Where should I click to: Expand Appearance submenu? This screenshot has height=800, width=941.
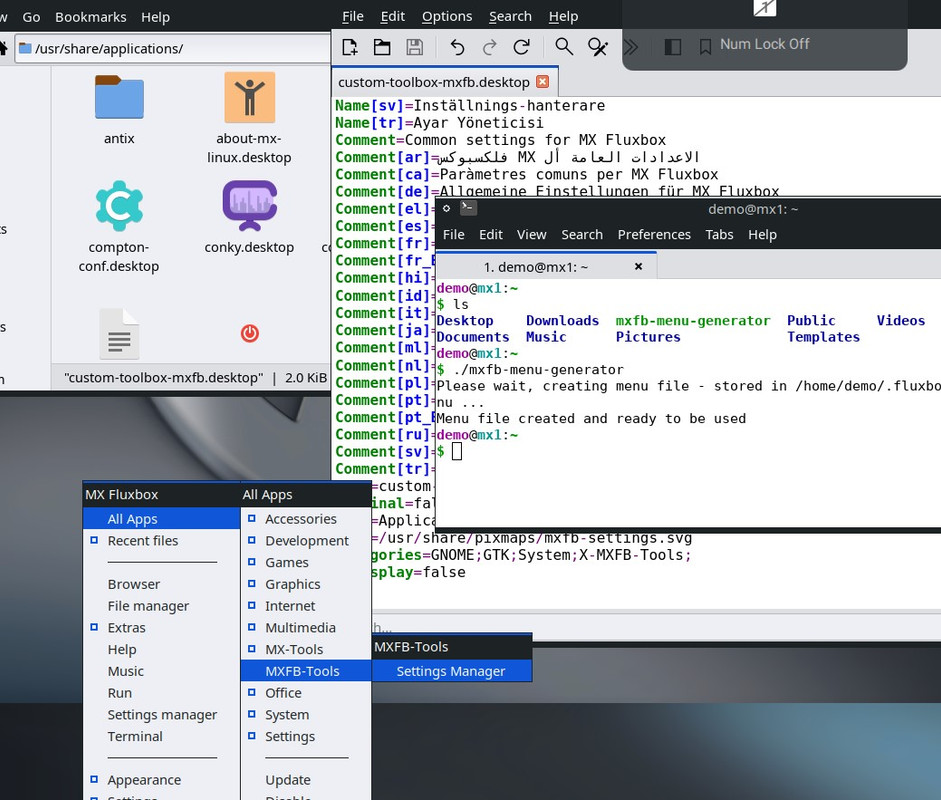161,780
